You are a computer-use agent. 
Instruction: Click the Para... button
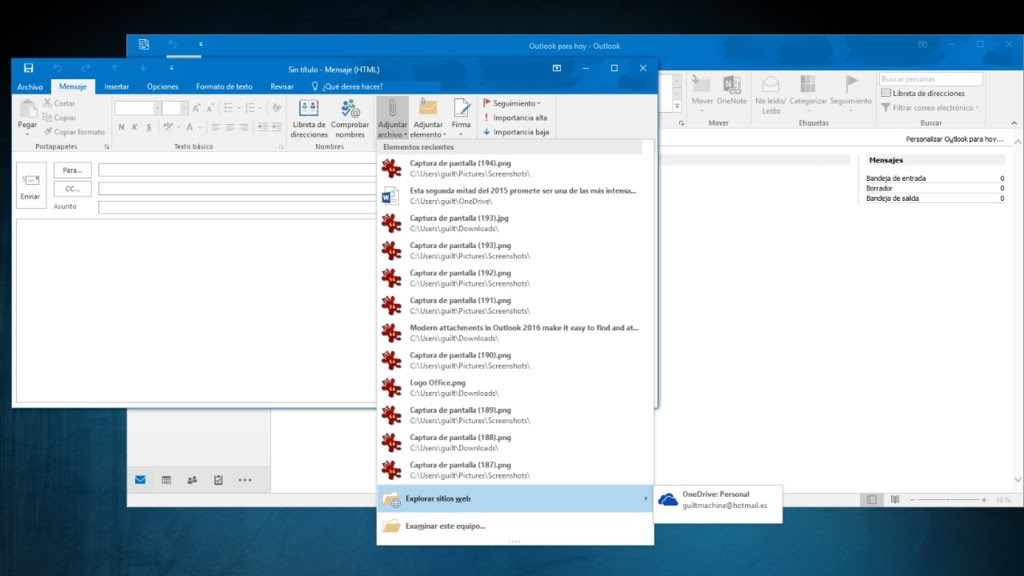point(72,170)
